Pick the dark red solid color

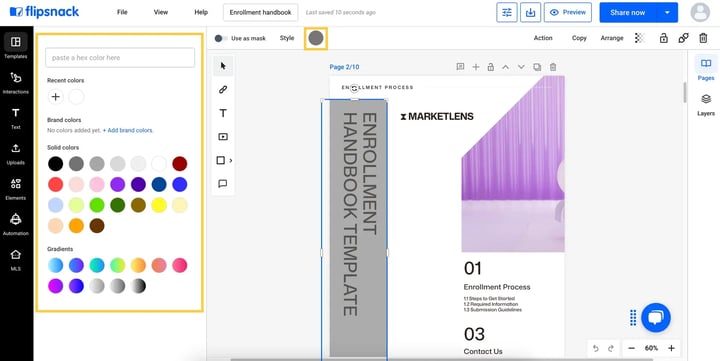(180, 164)
